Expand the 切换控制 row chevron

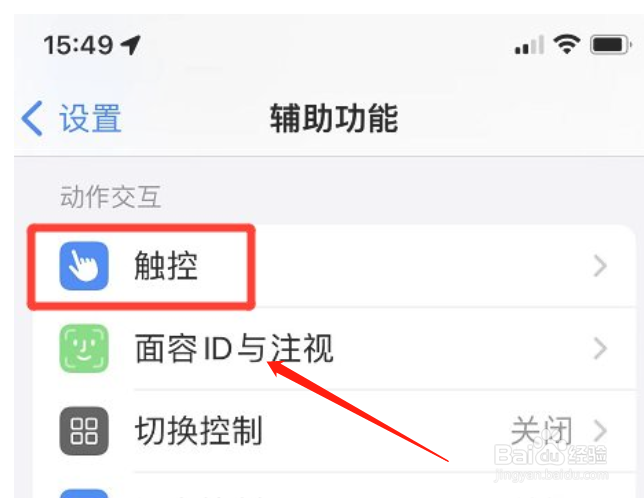pyautogui.click(x=600, y=431)
